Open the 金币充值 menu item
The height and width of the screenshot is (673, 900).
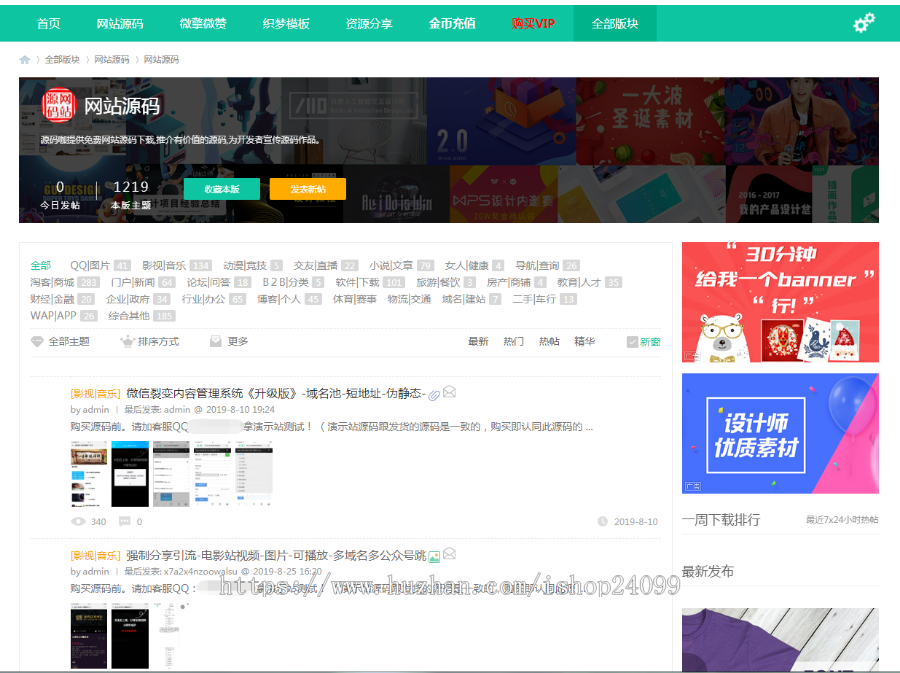click(x=452, y=23)
